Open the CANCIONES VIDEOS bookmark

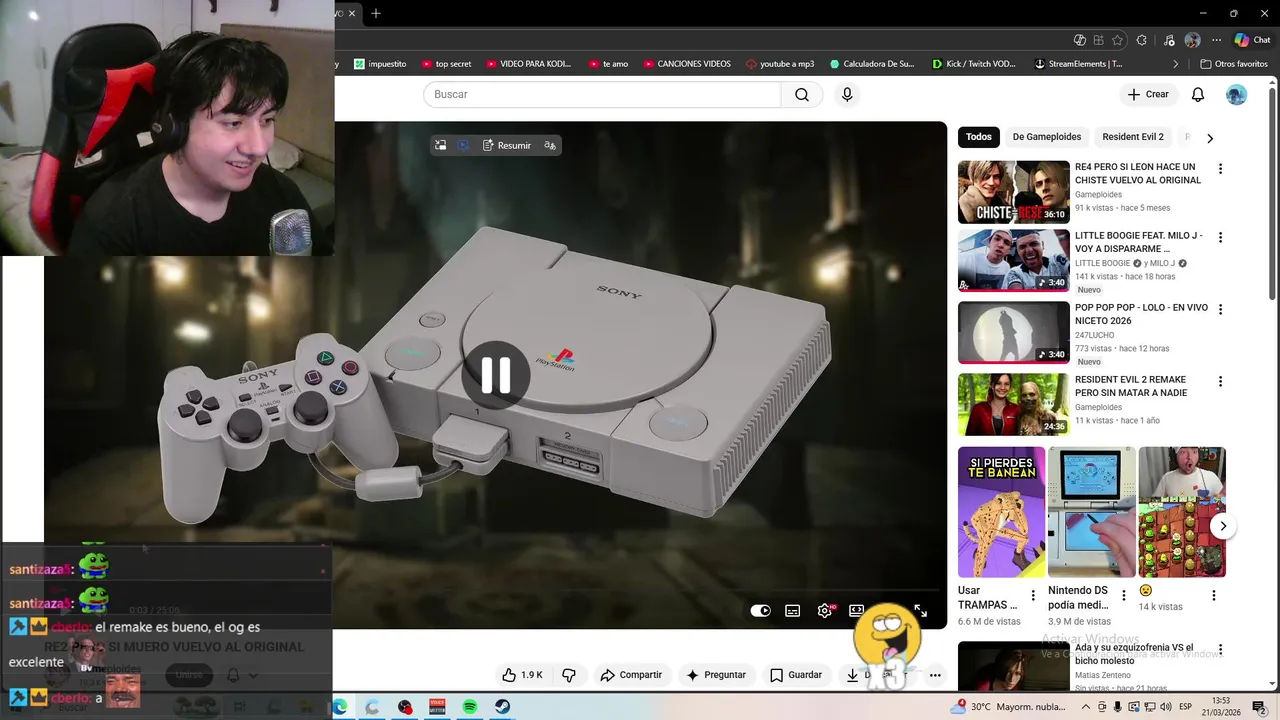pos(687,64)
